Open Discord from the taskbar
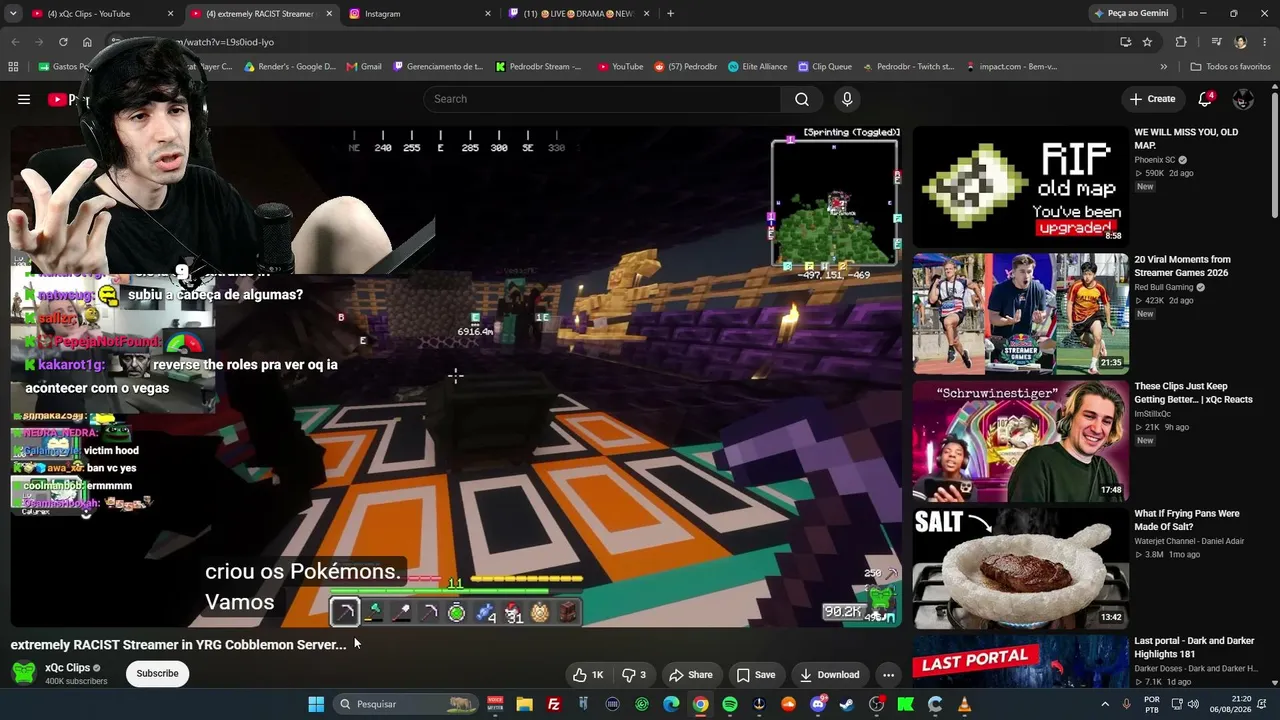The width and height of the screenshot is (1280, 720). click(x=818, y=704)
